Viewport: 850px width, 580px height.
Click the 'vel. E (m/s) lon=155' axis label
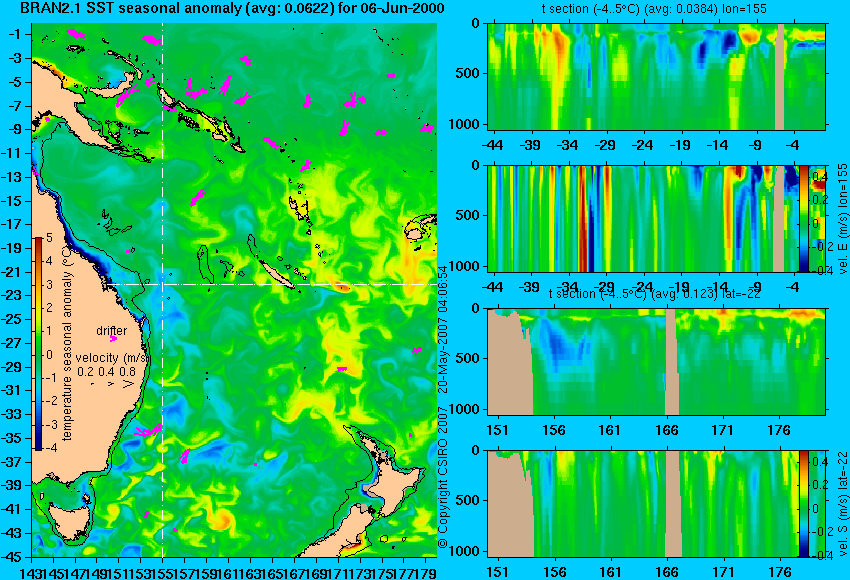(843, 218)
